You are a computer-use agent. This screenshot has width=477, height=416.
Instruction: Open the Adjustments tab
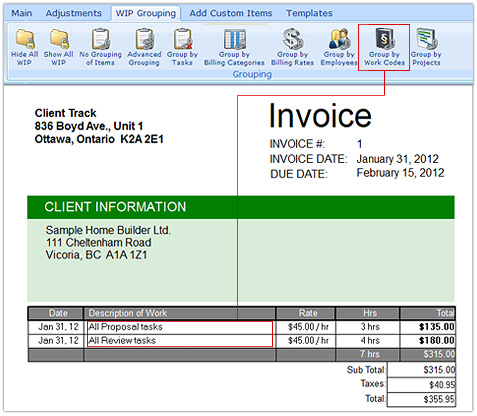74,13
